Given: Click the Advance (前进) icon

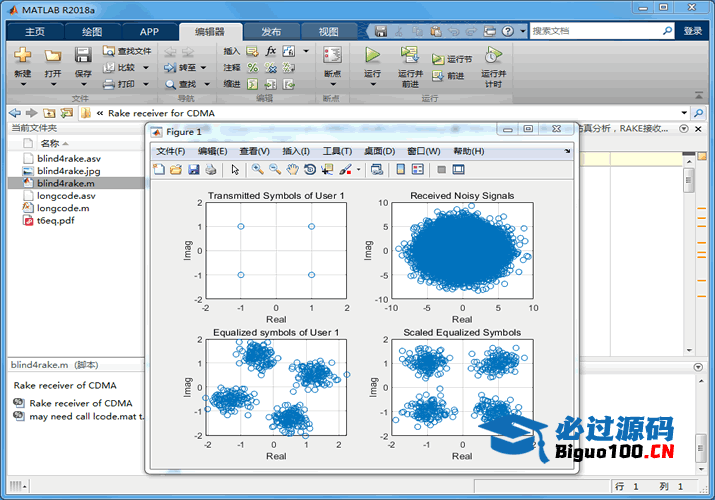Looking at the screenshot, I should (438, 76).
